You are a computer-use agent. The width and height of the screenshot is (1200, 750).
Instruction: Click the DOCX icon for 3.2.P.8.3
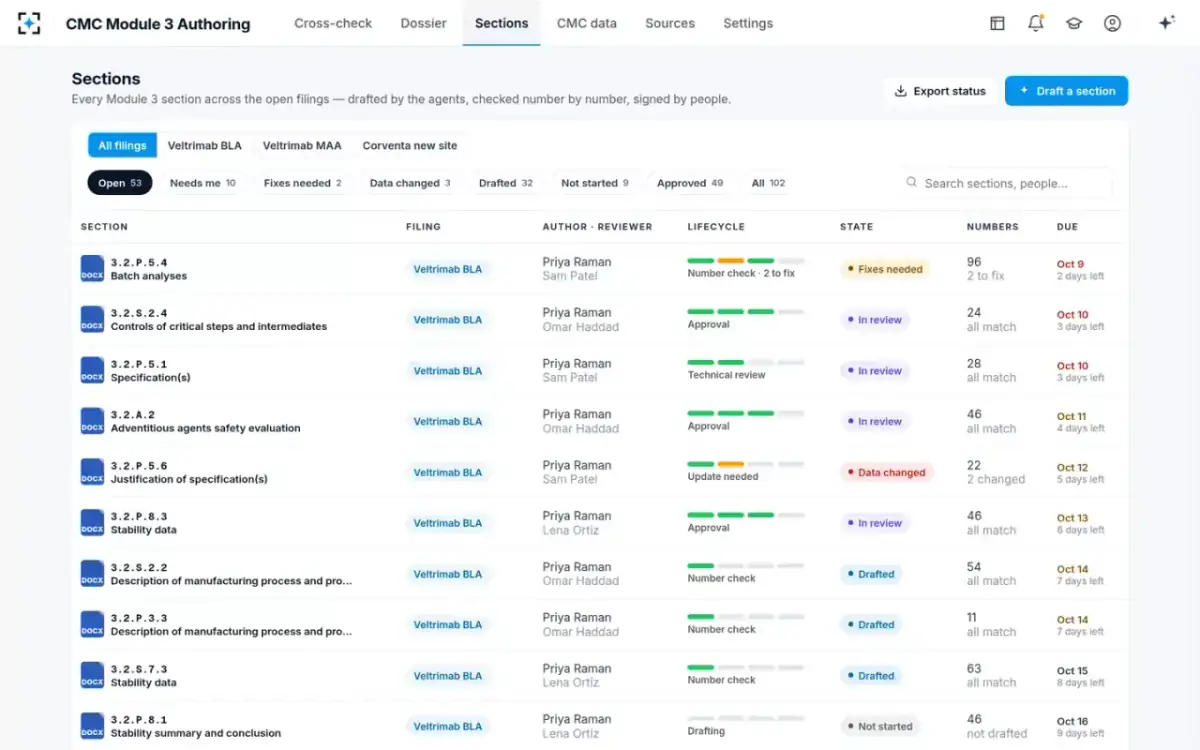point(92,523)
